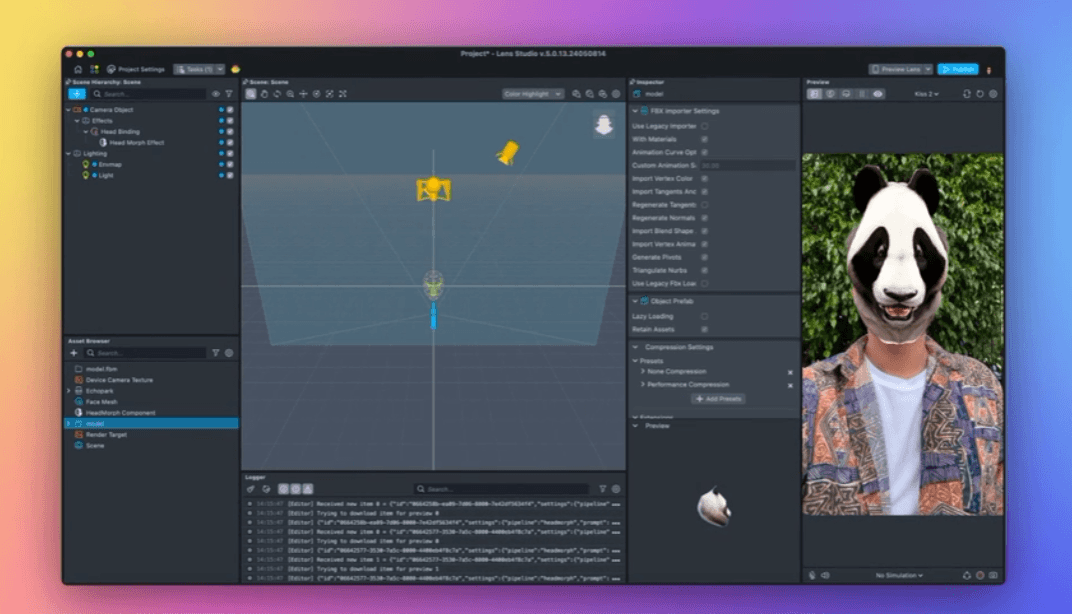Enable the Lazy Loading checkbox

pyautogui.click(x=704, y=316)
